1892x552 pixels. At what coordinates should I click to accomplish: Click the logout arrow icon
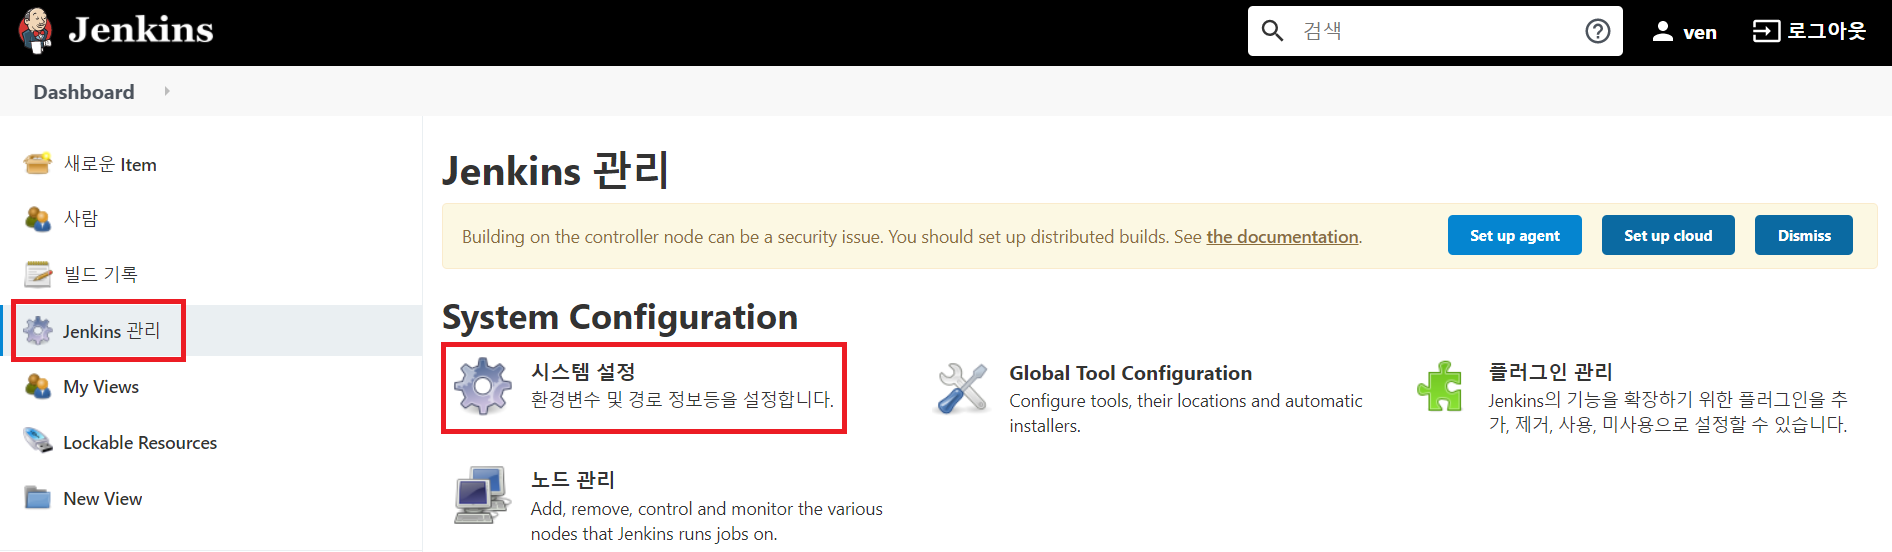click(x=1766, y=31)
